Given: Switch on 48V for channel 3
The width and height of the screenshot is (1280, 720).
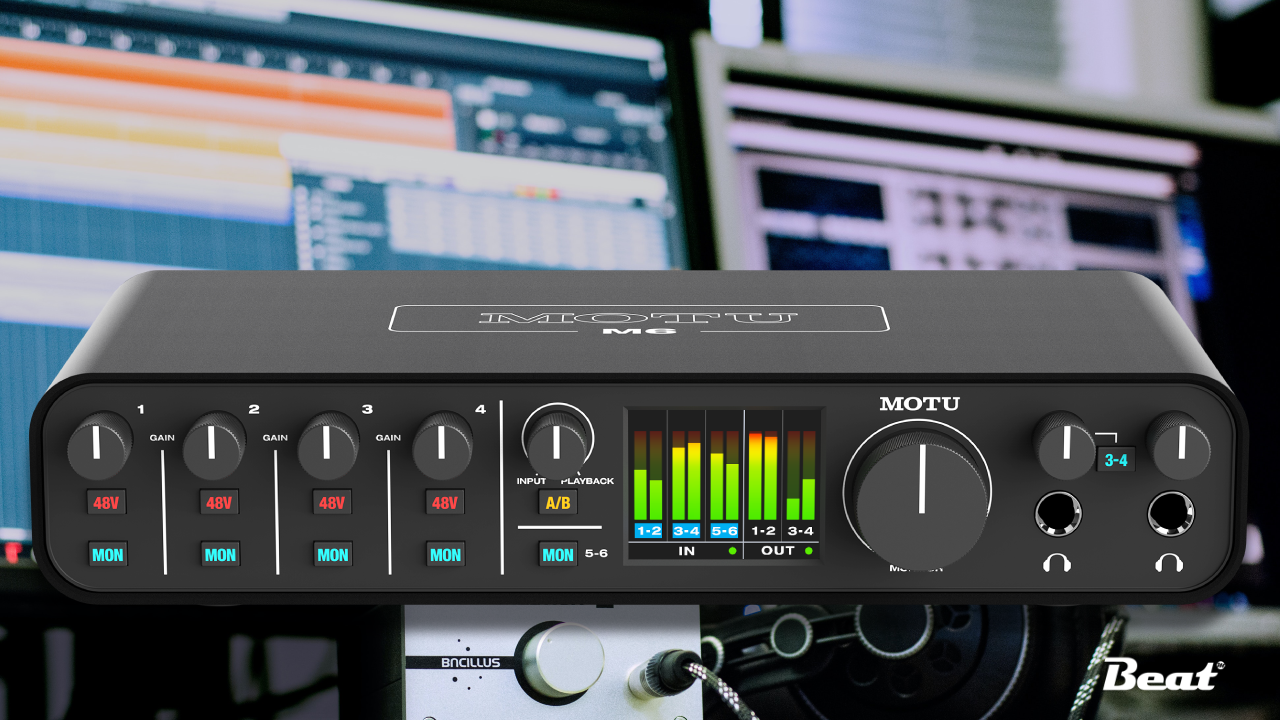Looking at the screenshot, I should [x=332, y=503].
